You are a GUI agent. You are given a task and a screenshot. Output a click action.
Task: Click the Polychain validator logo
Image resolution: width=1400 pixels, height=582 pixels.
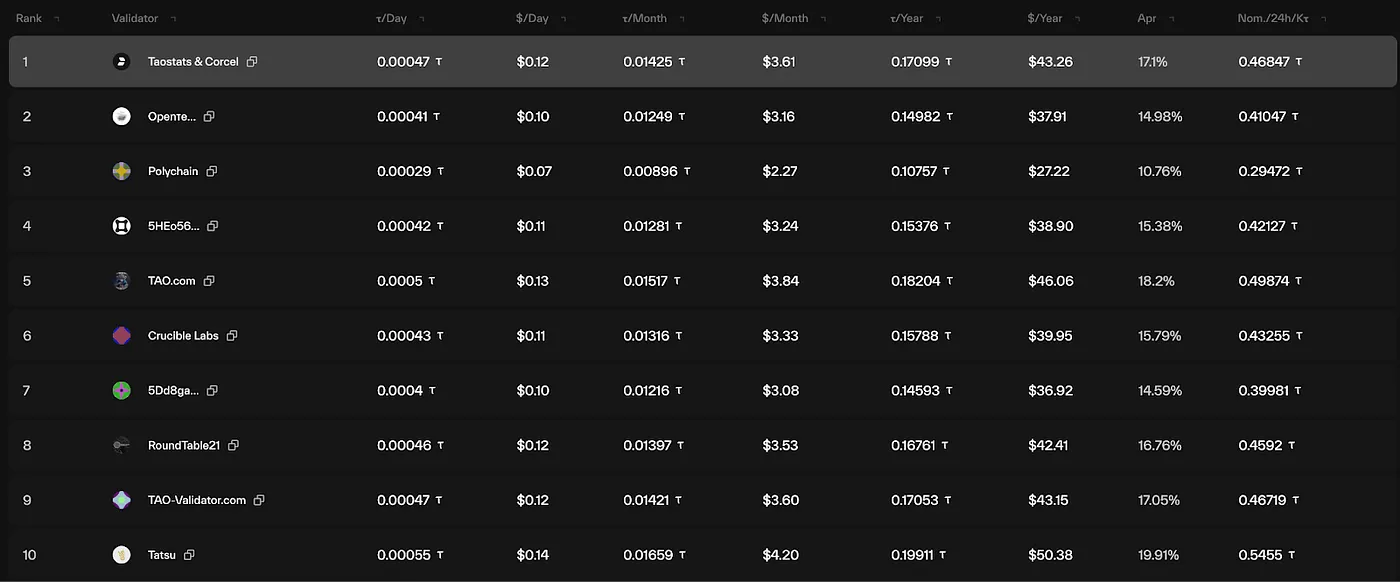122,171
